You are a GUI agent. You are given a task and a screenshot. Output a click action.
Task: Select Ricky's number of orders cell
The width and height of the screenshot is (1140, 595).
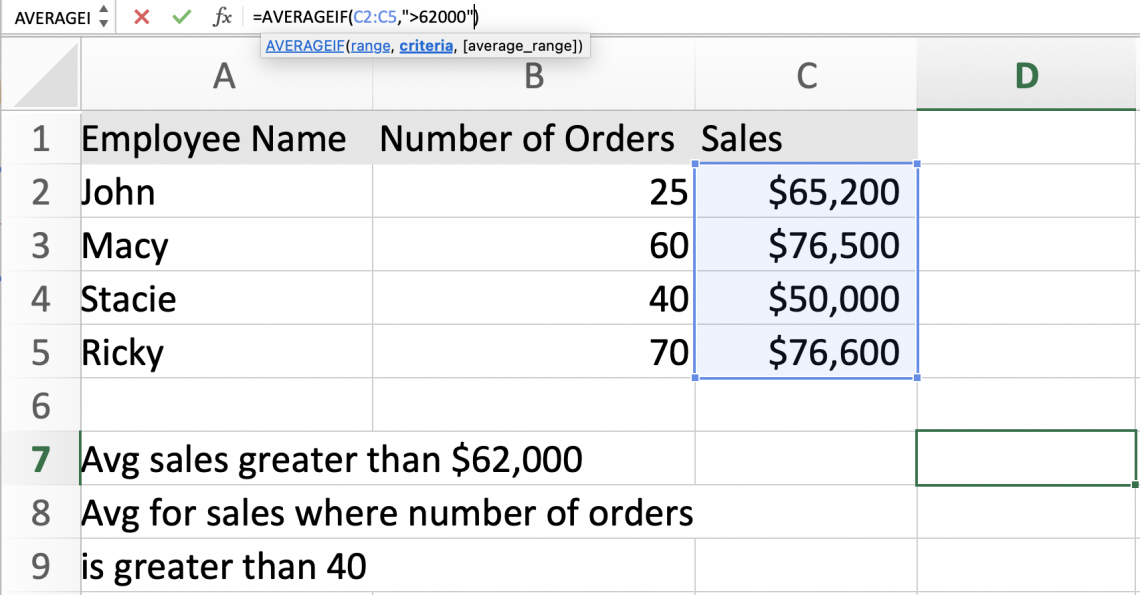pyautogui.click(x=533, y=352)
